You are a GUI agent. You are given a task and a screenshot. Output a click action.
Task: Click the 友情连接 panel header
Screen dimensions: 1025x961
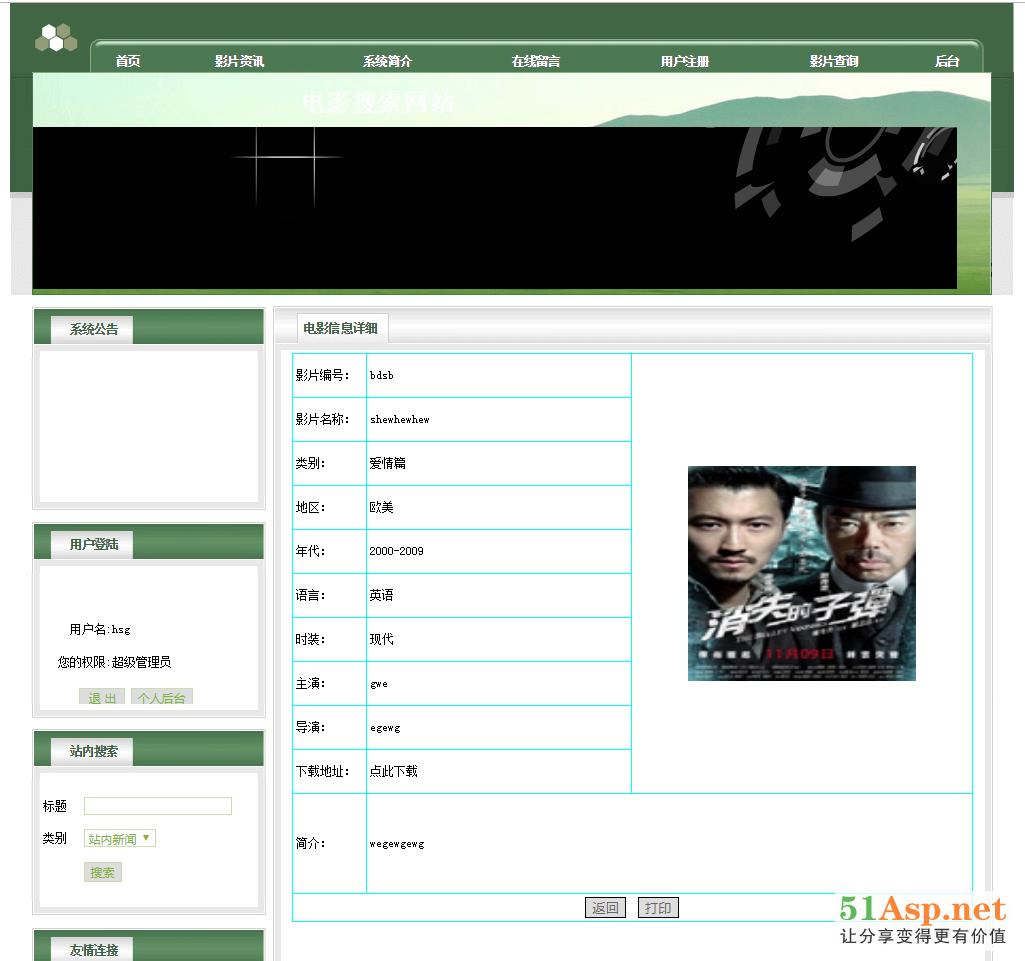pos(94,949)
